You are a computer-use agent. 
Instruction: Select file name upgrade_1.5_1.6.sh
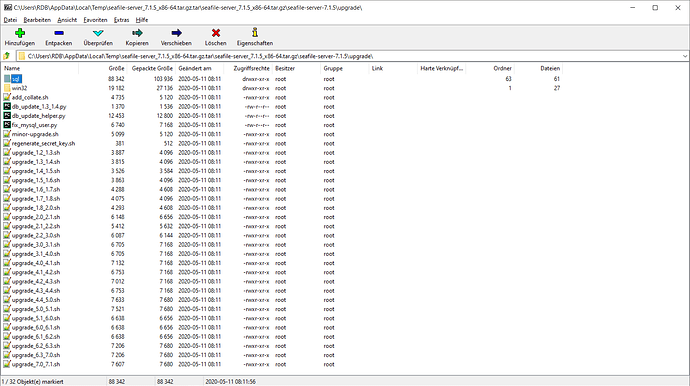(x=36, y=180)
